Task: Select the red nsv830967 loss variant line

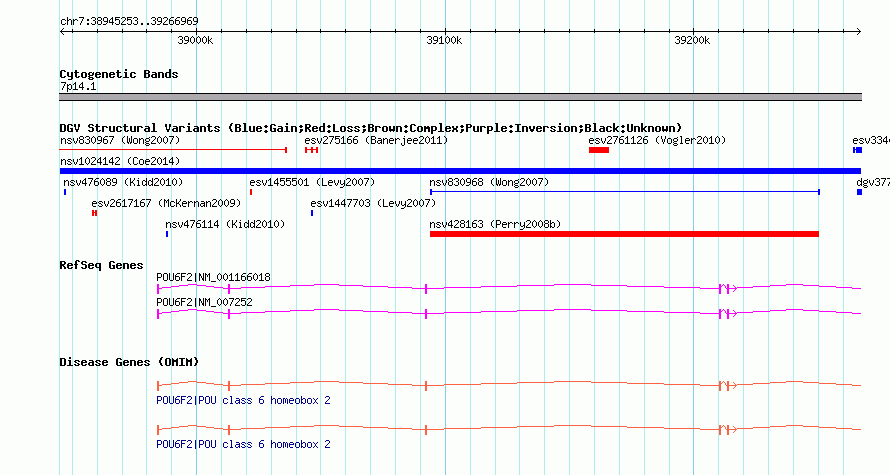Action: click(x=173, y=150)
